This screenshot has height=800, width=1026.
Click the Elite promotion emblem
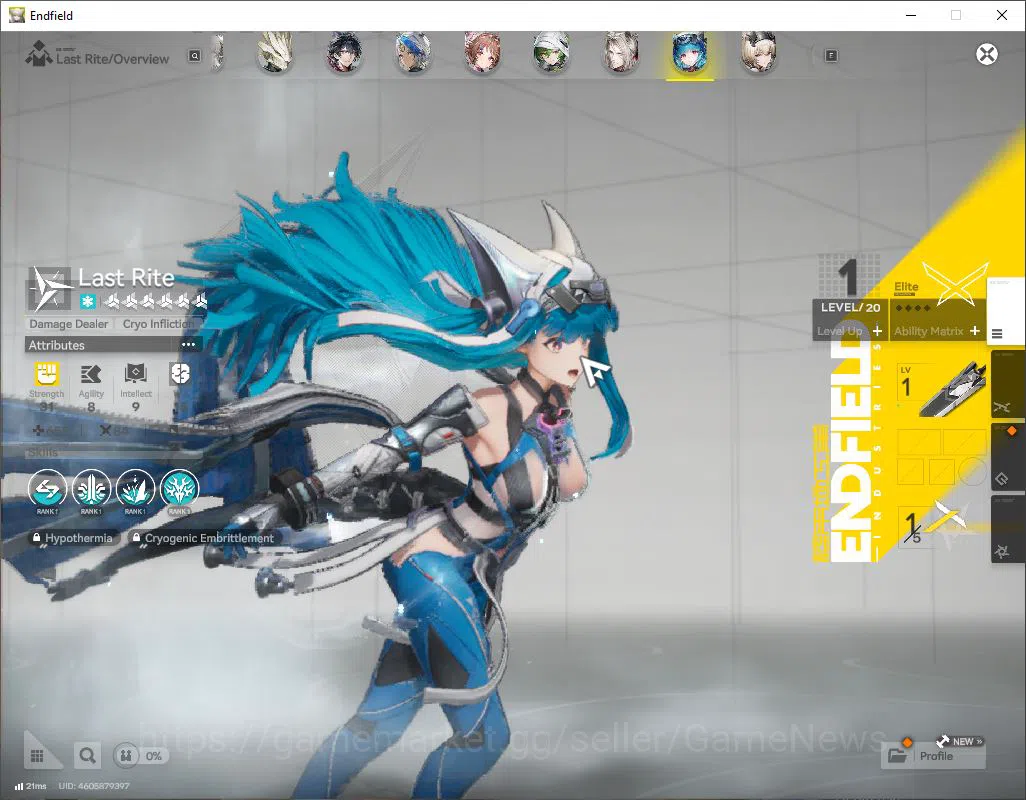(x=955, y=283)
